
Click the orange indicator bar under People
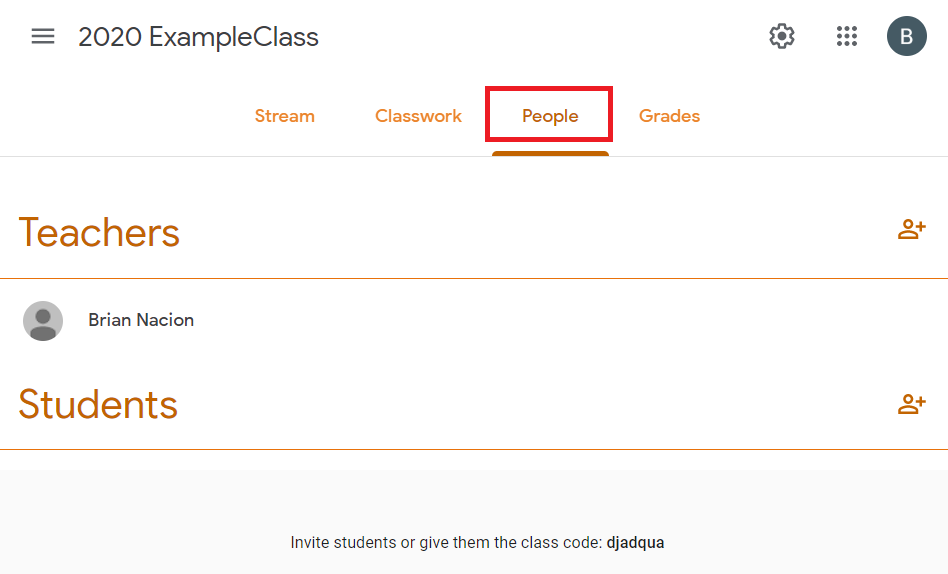pos(550,153)
